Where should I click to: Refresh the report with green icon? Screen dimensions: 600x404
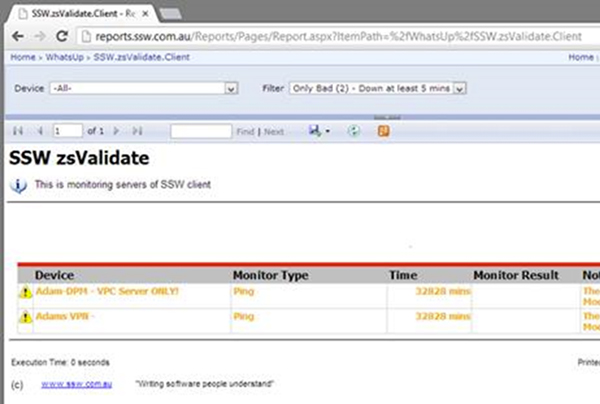[352, 131]
